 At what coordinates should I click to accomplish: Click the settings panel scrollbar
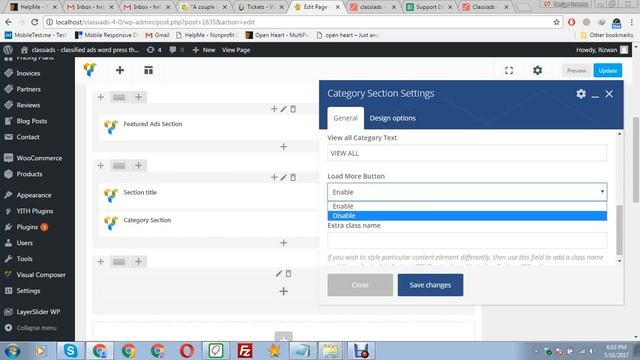pos(619,230)
